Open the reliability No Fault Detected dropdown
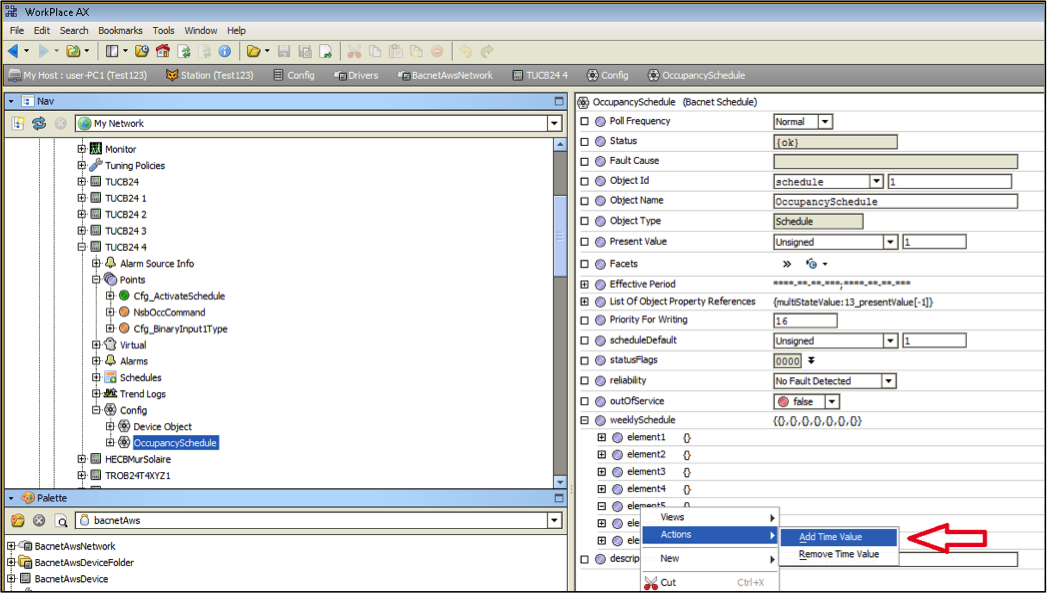 889,381
